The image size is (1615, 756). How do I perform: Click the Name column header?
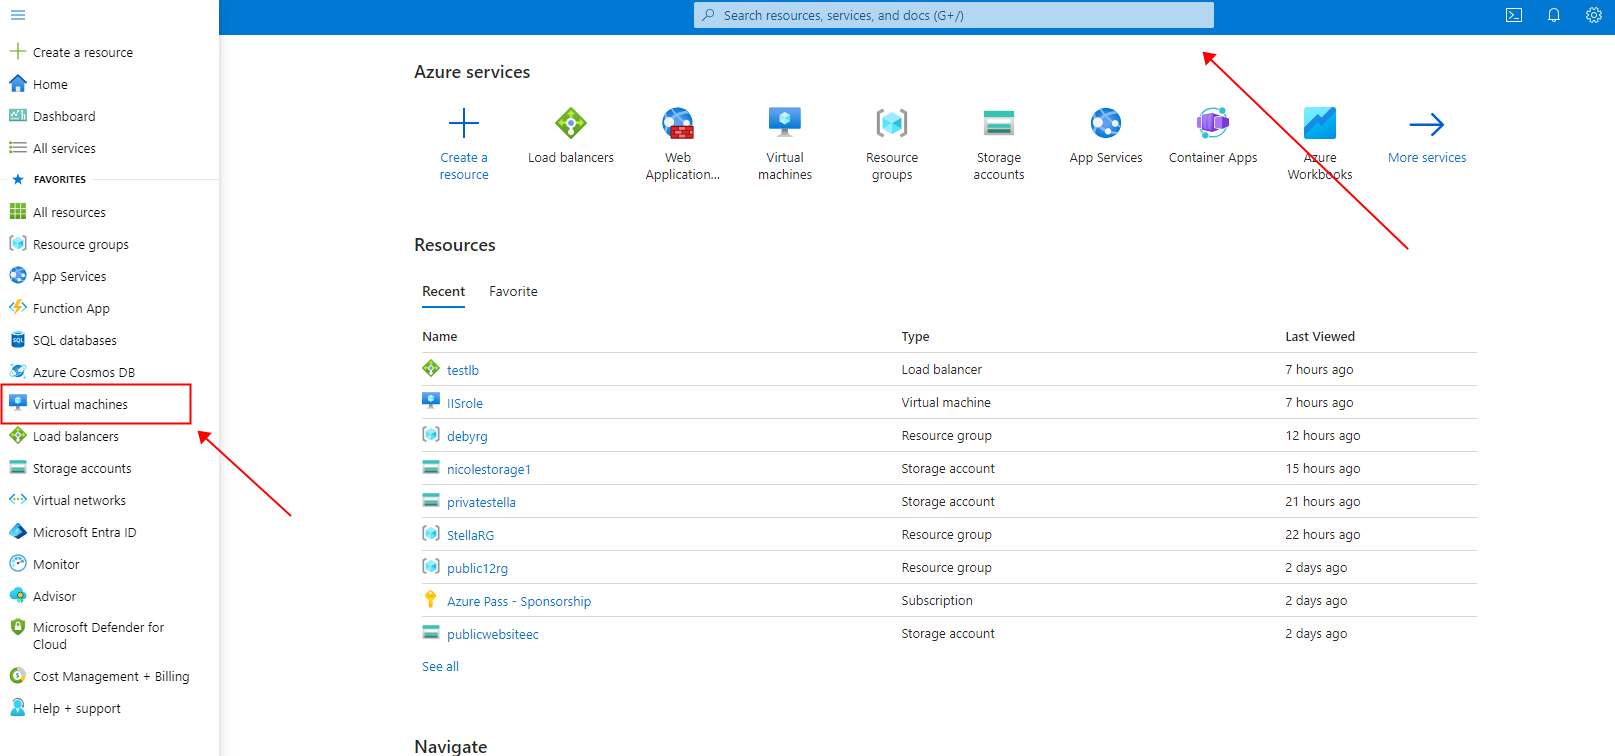pyautogui.click(x=440, y=337)
